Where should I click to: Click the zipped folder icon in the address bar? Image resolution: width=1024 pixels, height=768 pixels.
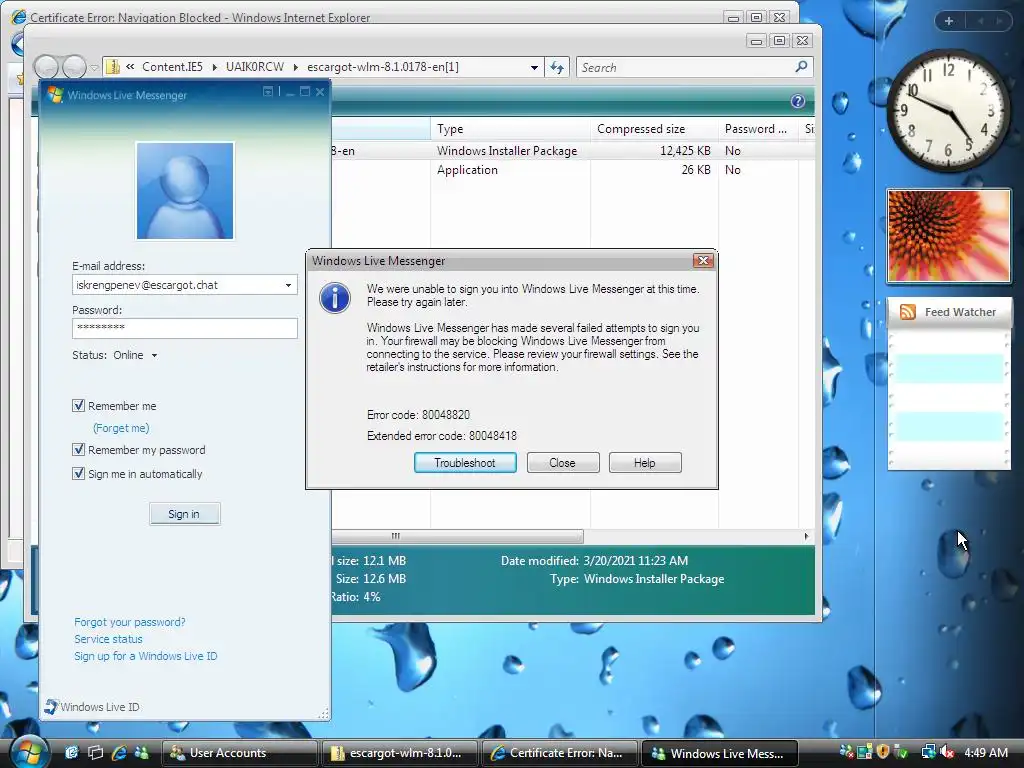tap(113, 67)
